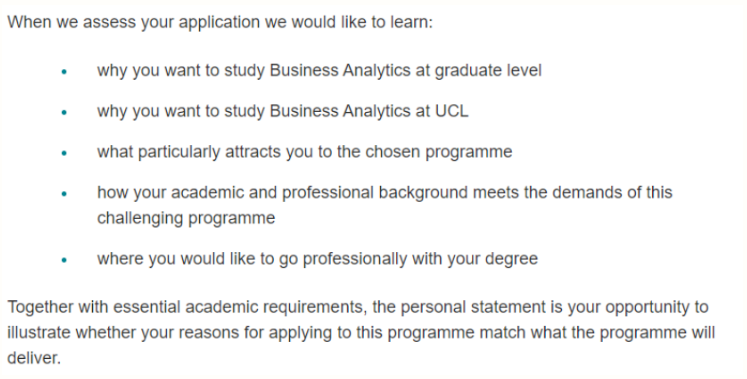Click the phrase 'professionally with your degree'
The height and width of the screenshot is (379, 747).
(420, 259)
